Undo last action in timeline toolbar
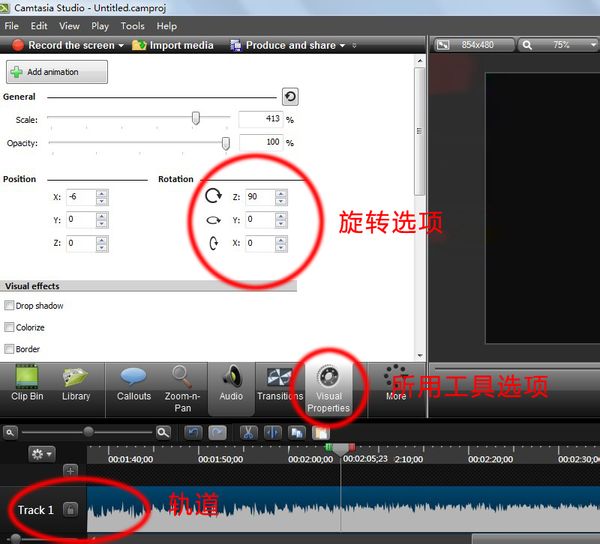 (x=193, y=433)
